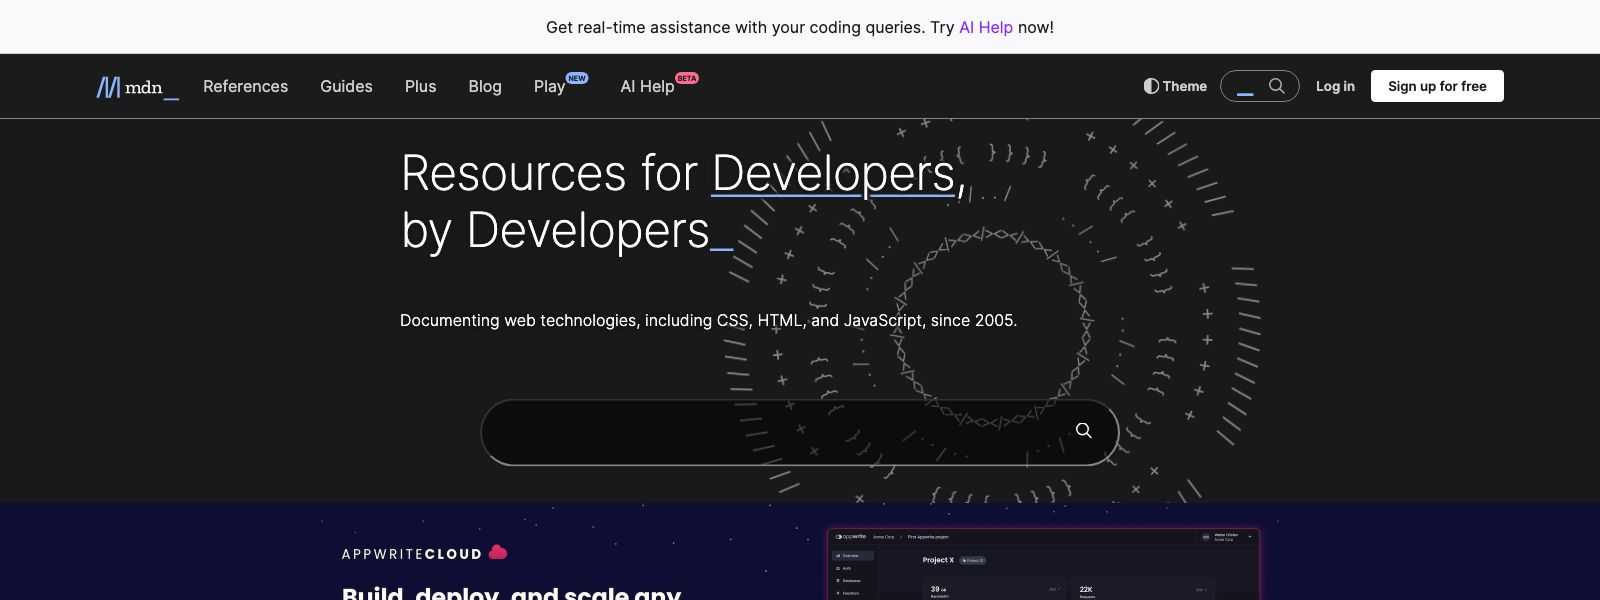Click the pink Appwrite cloud icon
The height and width of the screenshot is (600, 1600).
click(497, 552)
